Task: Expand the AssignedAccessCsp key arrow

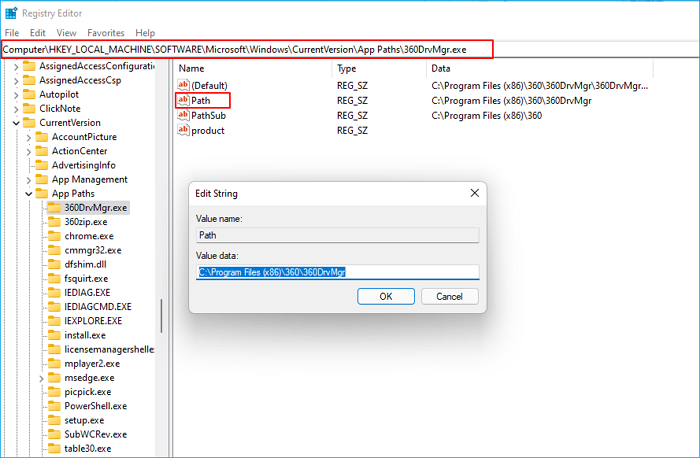Action: click(x=16, y=81)
